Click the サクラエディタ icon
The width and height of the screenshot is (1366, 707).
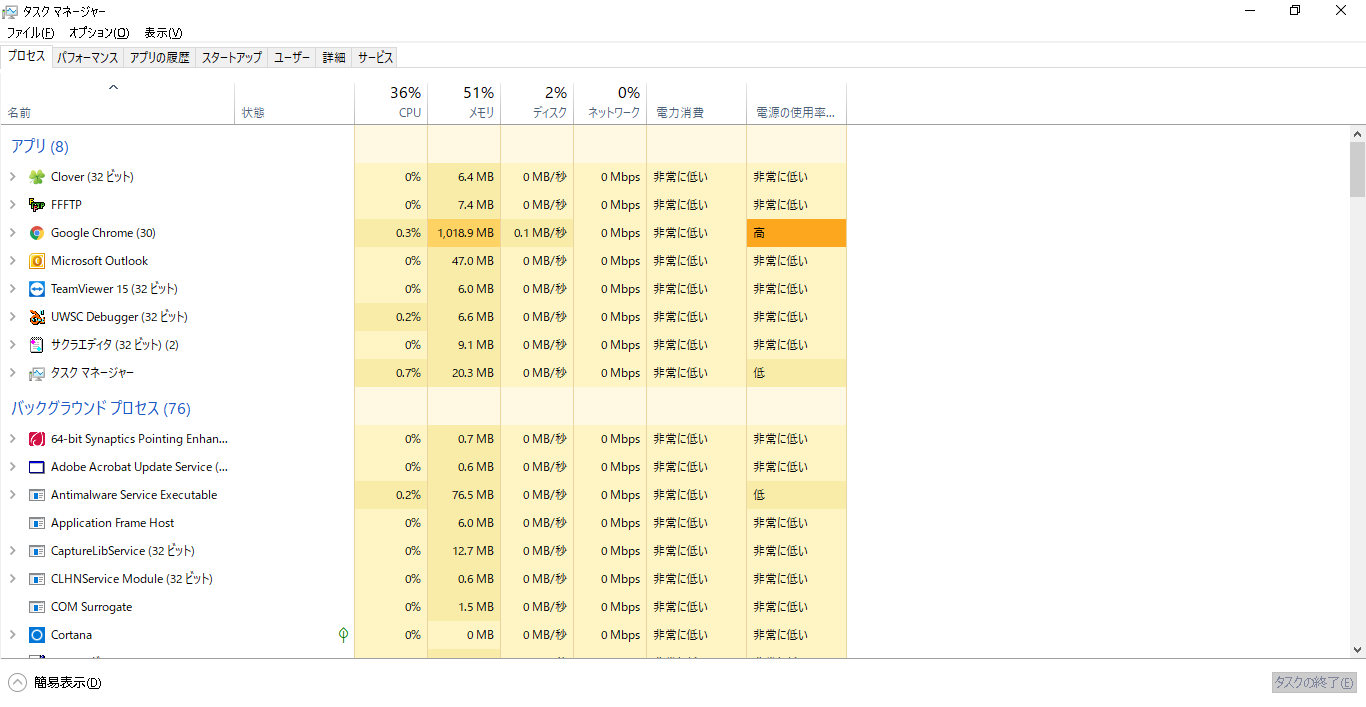(37, 345)
